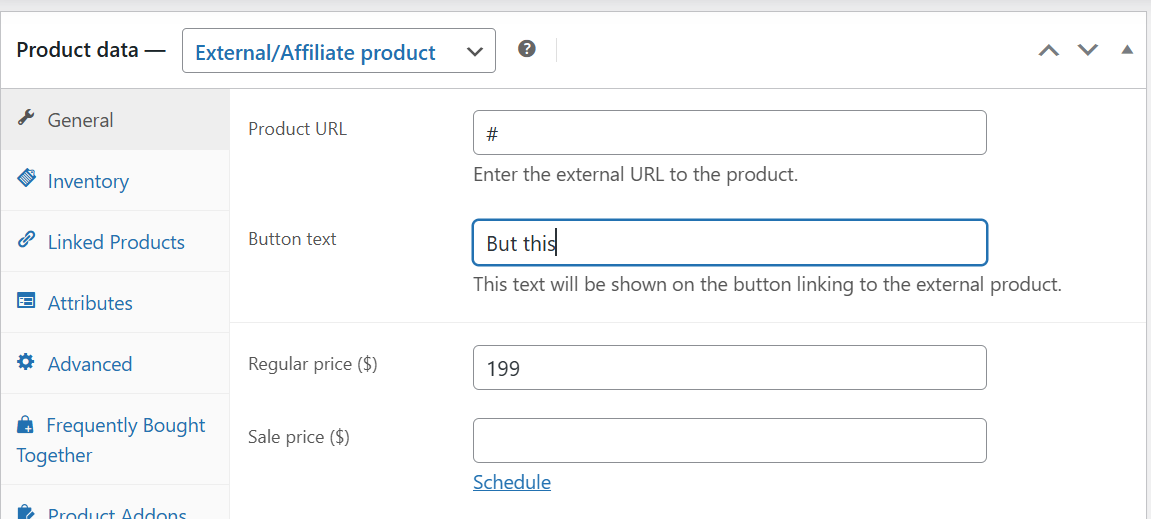Click the Attributes list icon
This screenshot has width=1151, height=519.
click(x=26, y=301)
